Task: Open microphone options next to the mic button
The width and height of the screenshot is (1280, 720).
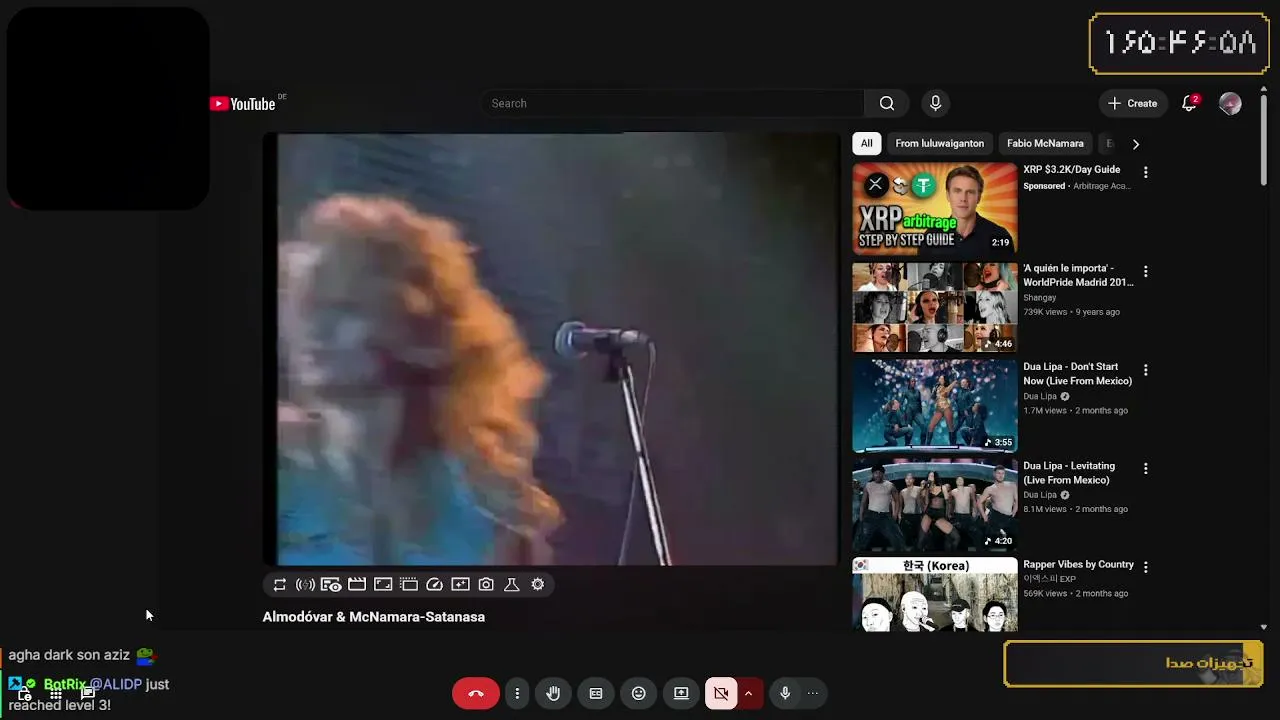Action: click(812, 693)
